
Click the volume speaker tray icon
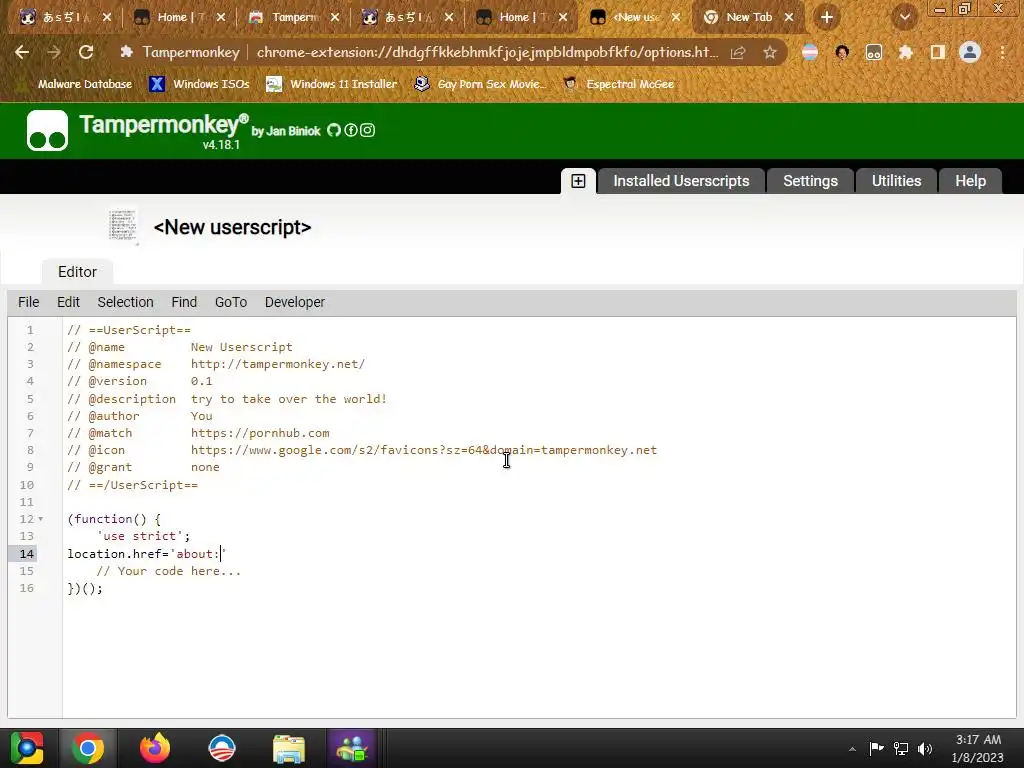(x=925, y=748)
